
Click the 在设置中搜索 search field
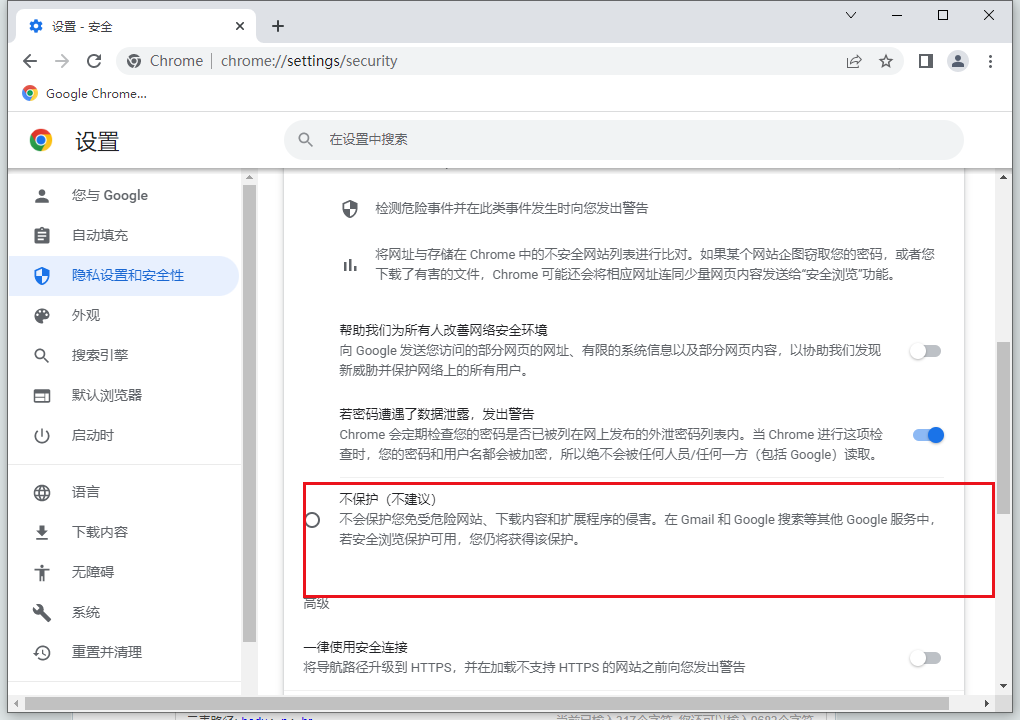pos(623,139)
